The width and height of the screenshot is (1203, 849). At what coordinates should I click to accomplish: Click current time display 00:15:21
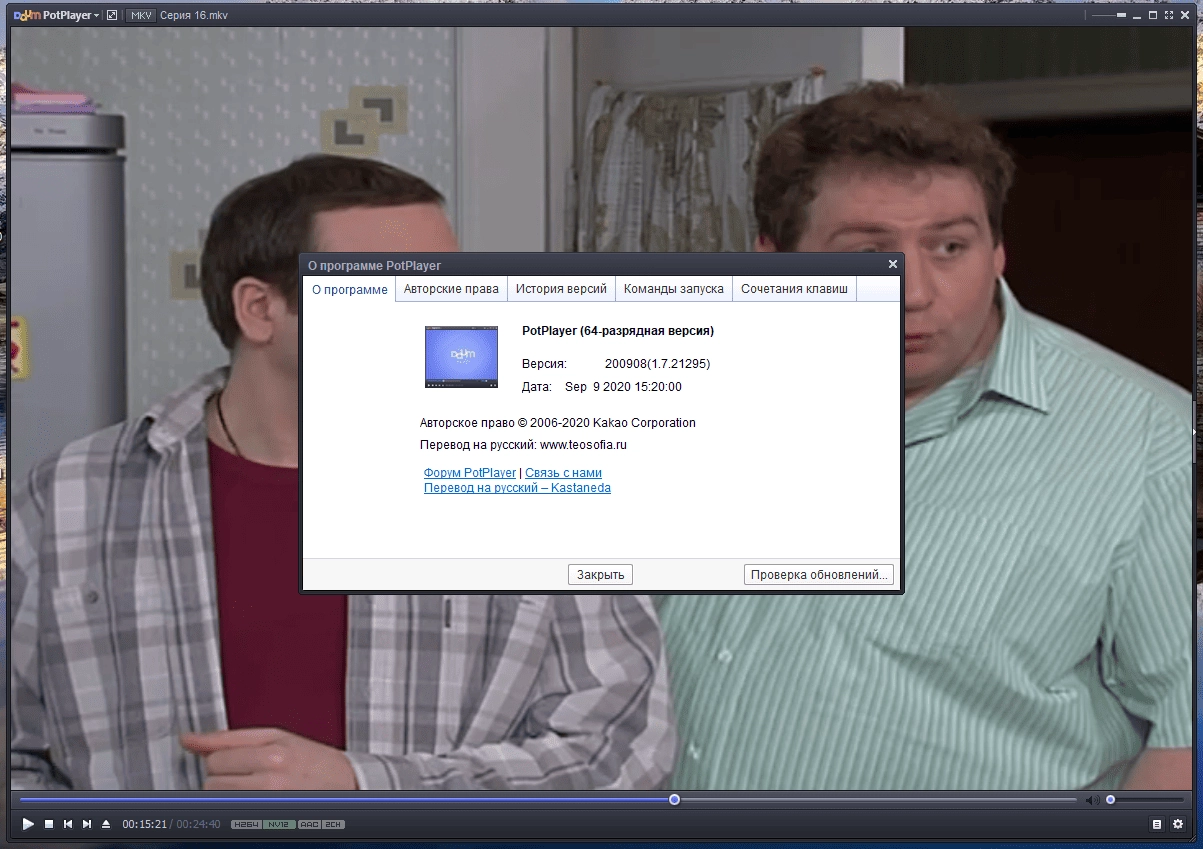pos(144,824)
